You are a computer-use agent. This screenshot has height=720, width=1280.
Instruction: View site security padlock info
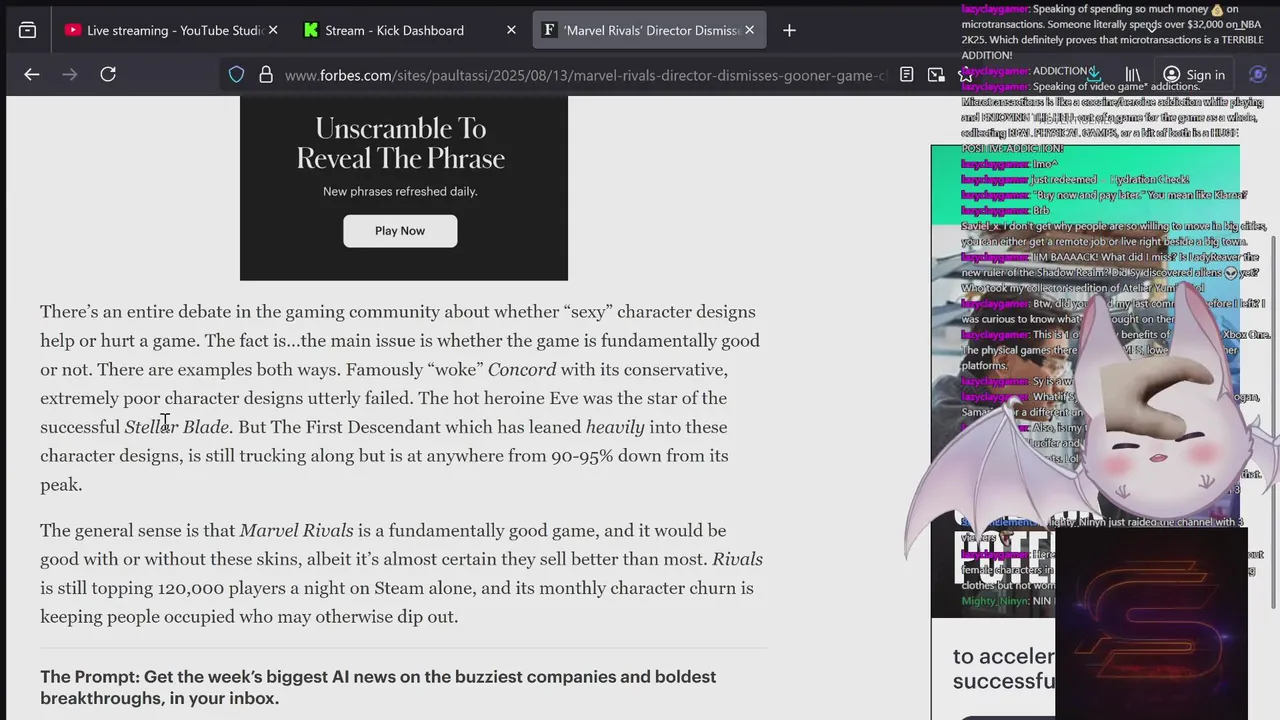tap(265, 75)
